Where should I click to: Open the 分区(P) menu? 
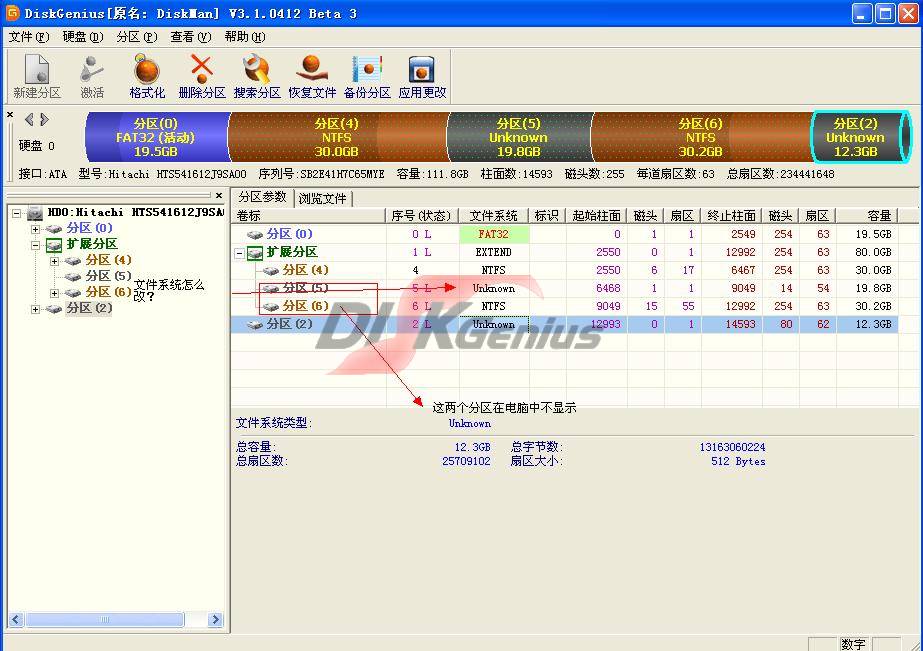[x=137, y=37]
